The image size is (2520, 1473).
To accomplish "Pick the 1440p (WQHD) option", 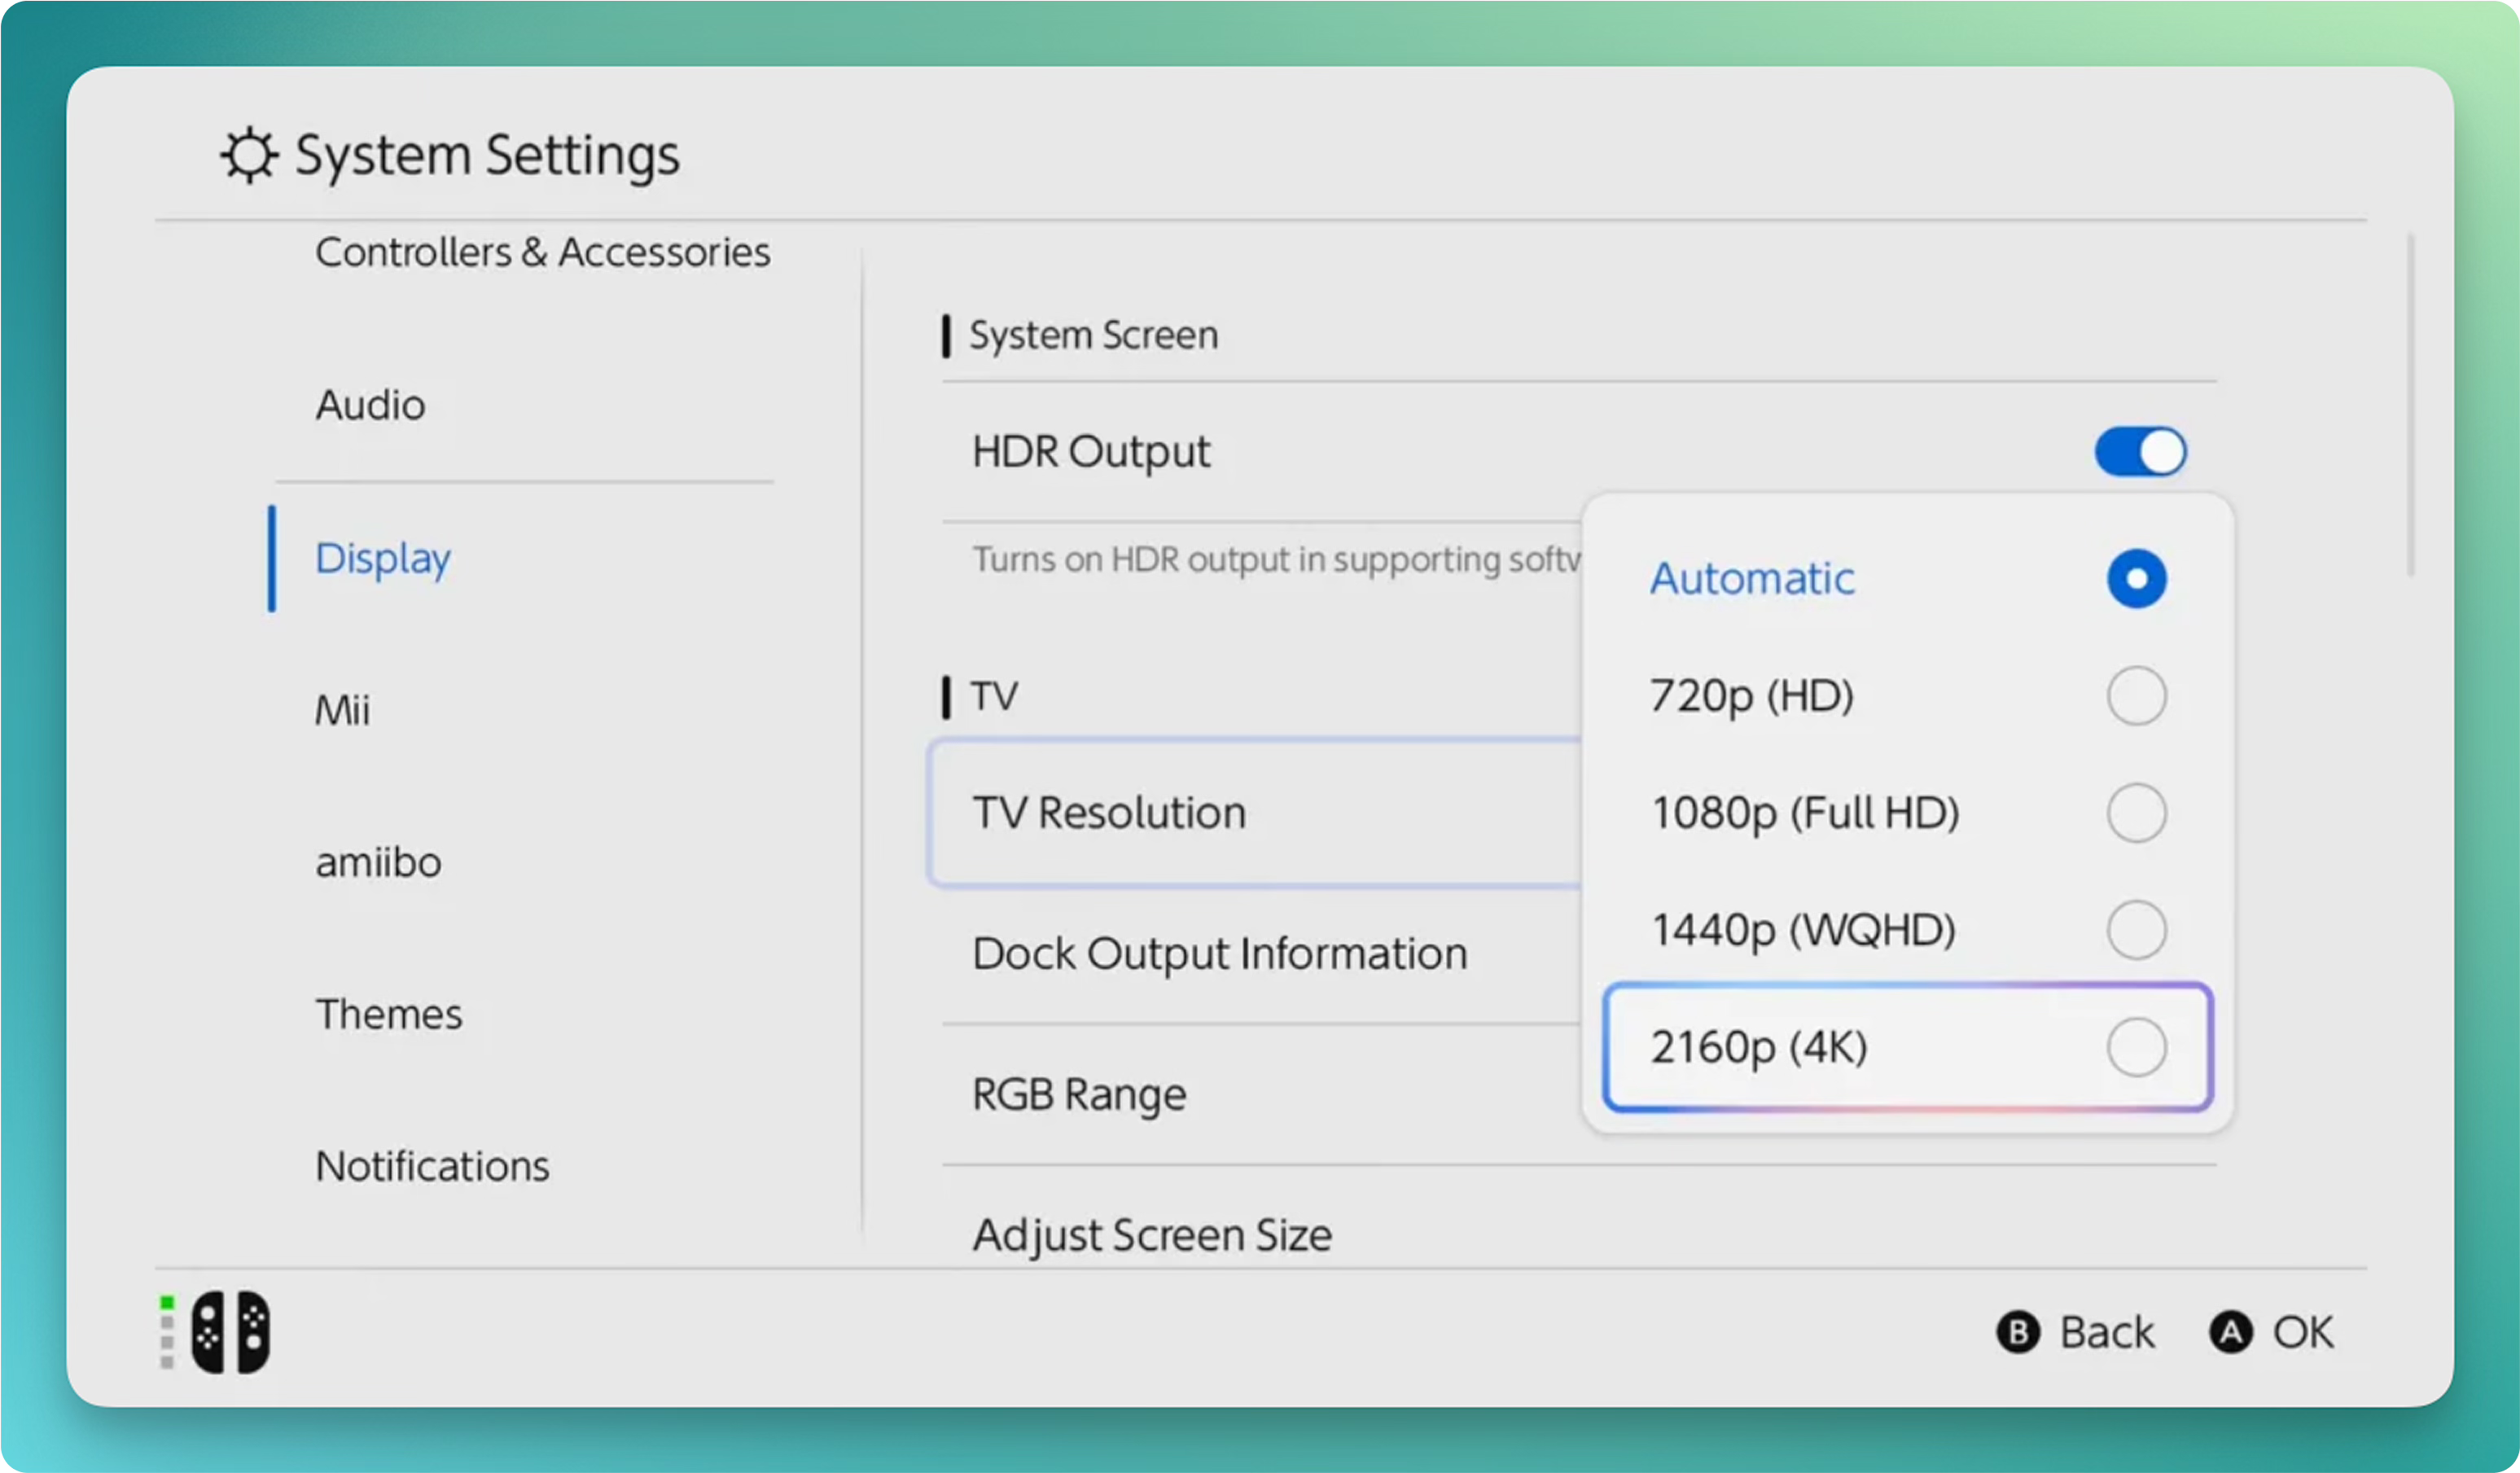I will point(2136,930).
